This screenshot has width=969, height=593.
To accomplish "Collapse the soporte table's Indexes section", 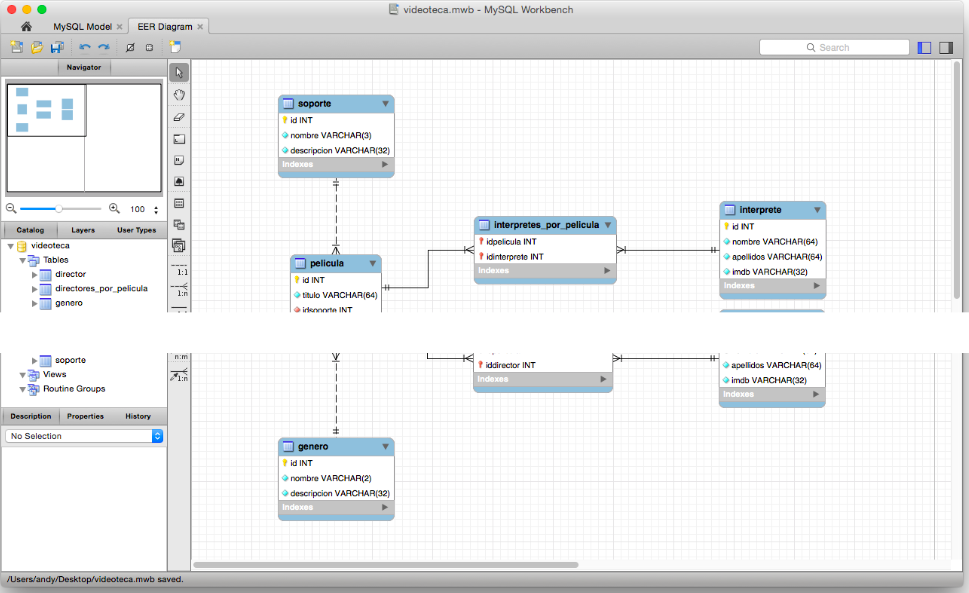I will (x=384, y=164).
